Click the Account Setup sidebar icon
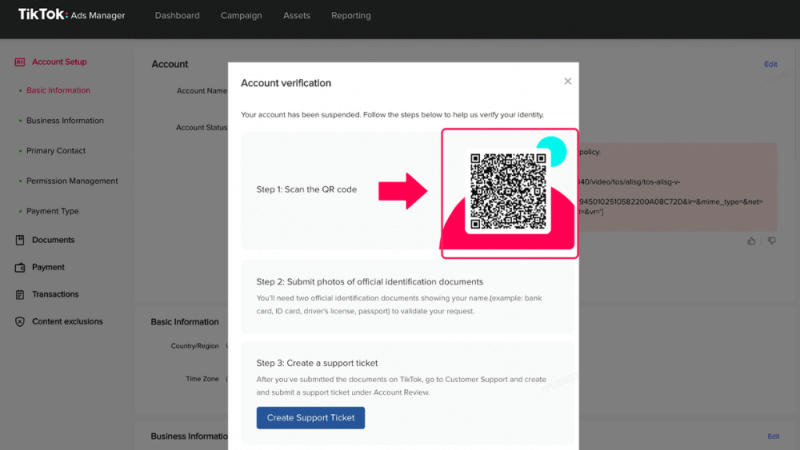 tap(20, 62)
